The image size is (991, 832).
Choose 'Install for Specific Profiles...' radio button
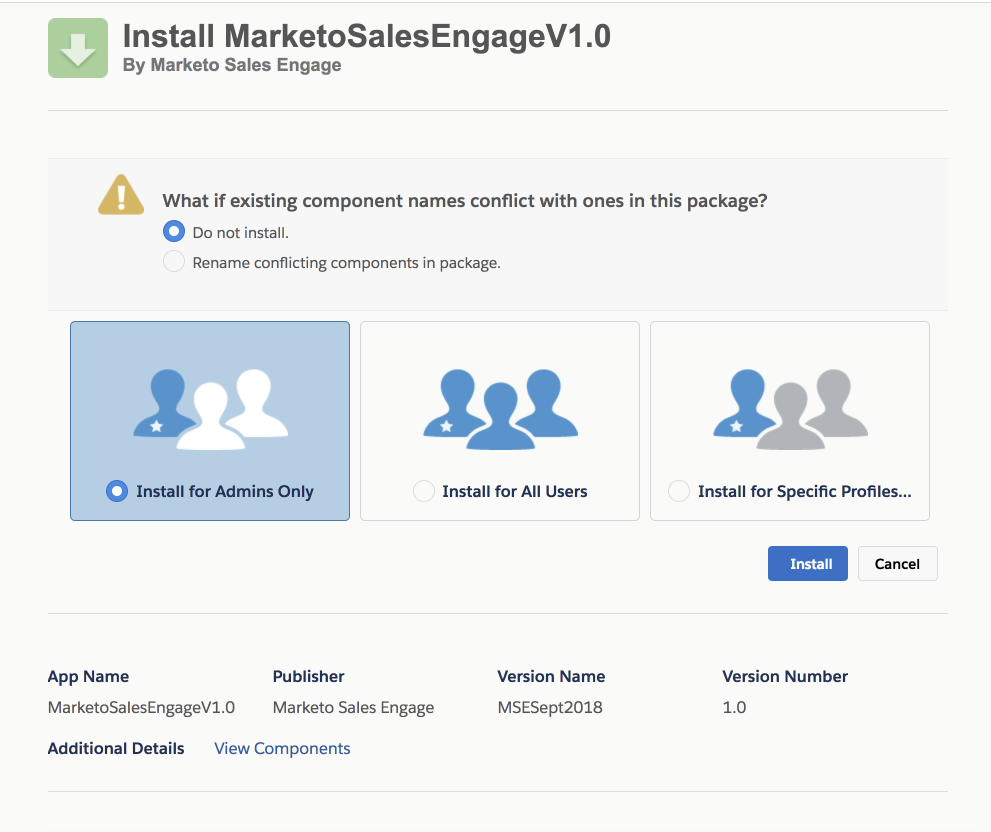[x=679, y=491]
